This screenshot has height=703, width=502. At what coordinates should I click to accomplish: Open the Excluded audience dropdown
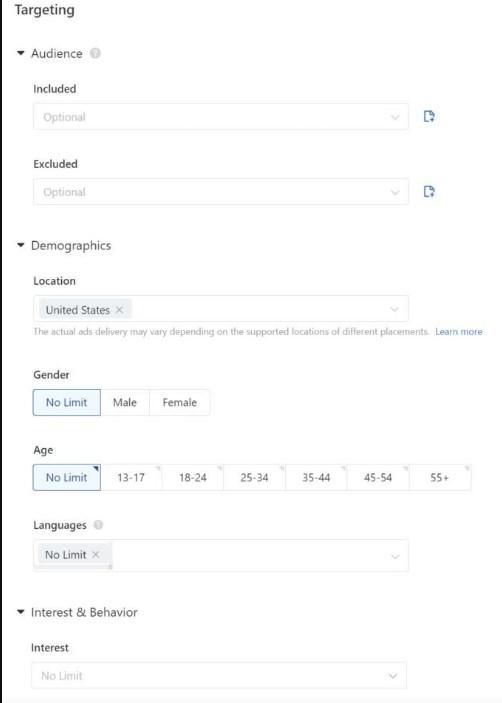pyautogui.click(x=221, y=192)
